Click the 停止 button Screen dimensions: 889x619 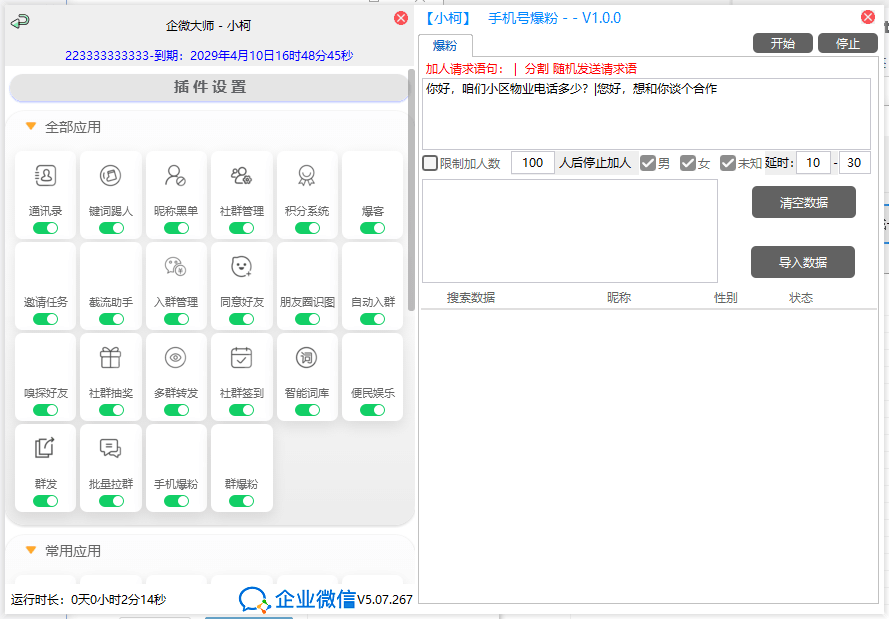(848, 43)
